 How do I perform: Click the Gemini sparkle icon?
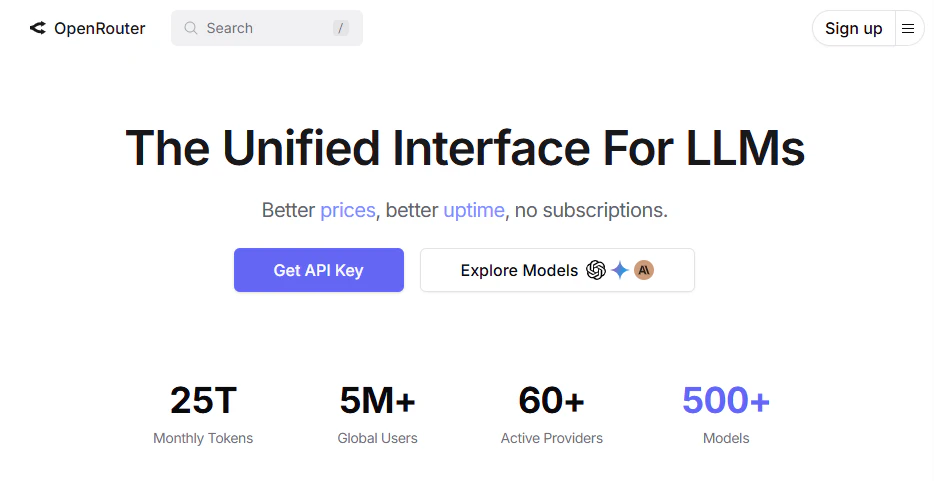[620, 270]
